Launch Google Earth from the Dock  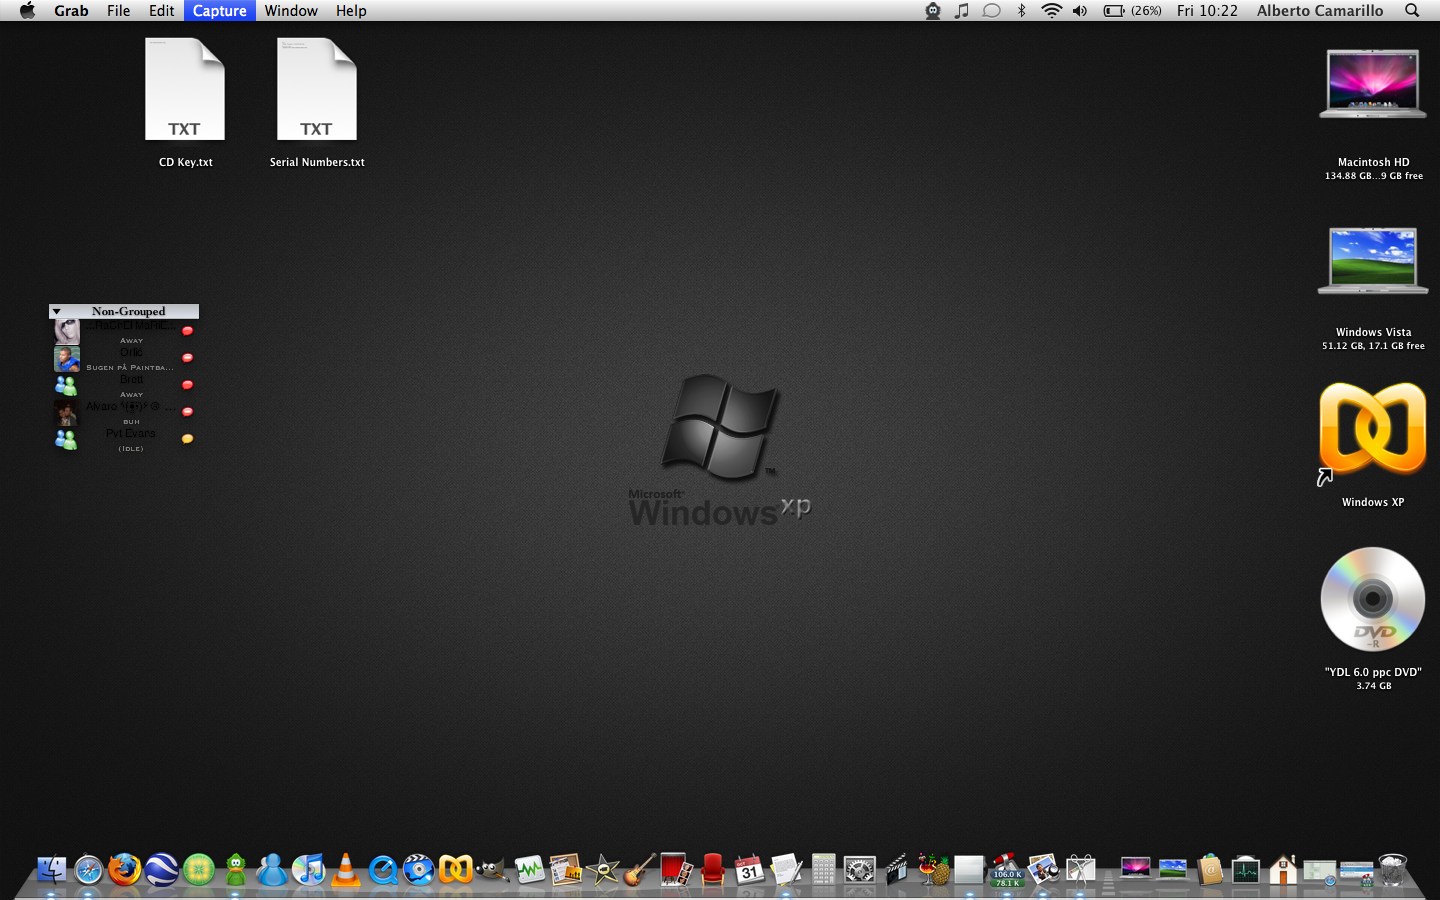tap(161, 870)
